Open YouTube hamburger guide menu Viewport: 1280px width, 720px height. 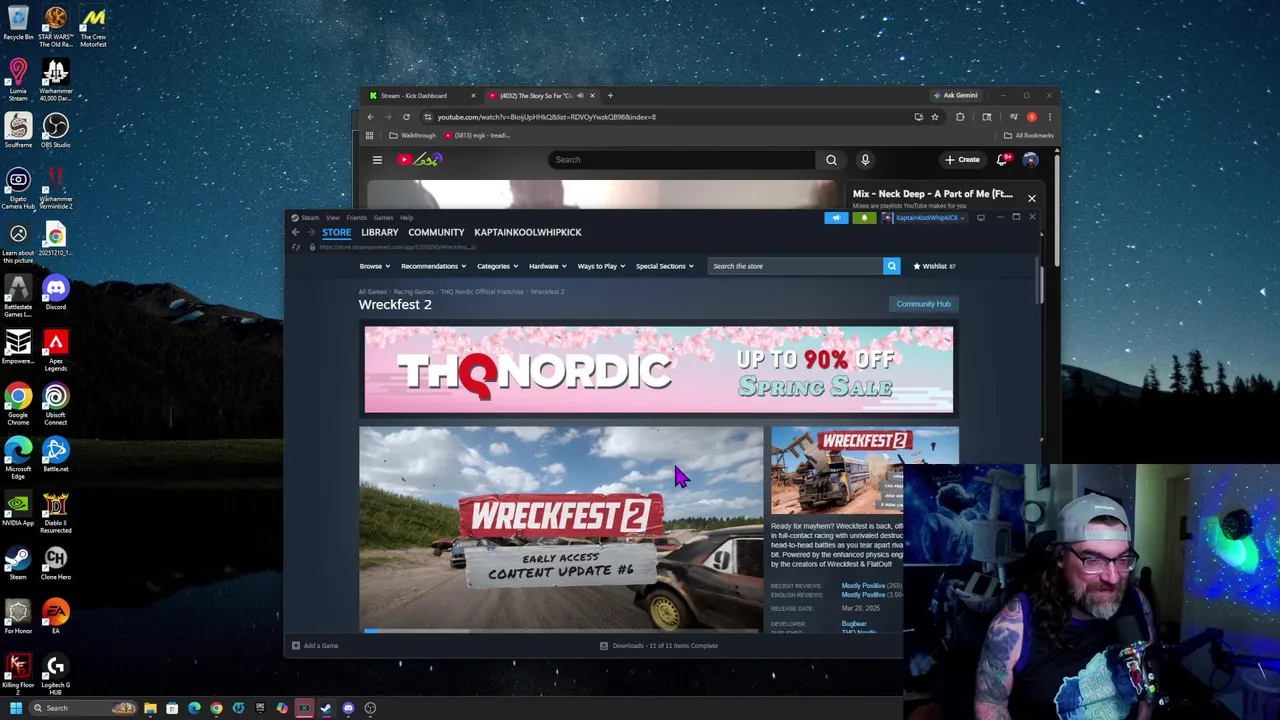click(x=377, y=159)
